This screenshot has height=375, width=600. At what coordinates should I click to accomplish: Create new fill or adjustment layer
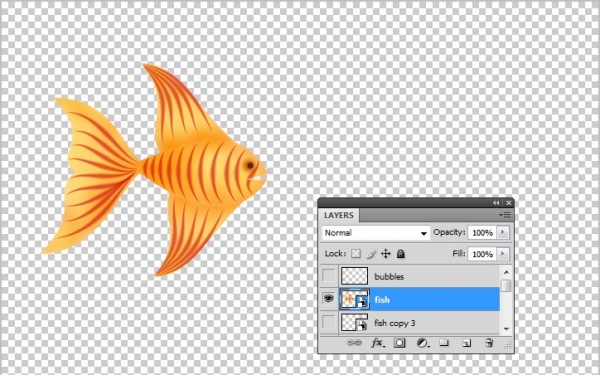[x=422, y=343]
